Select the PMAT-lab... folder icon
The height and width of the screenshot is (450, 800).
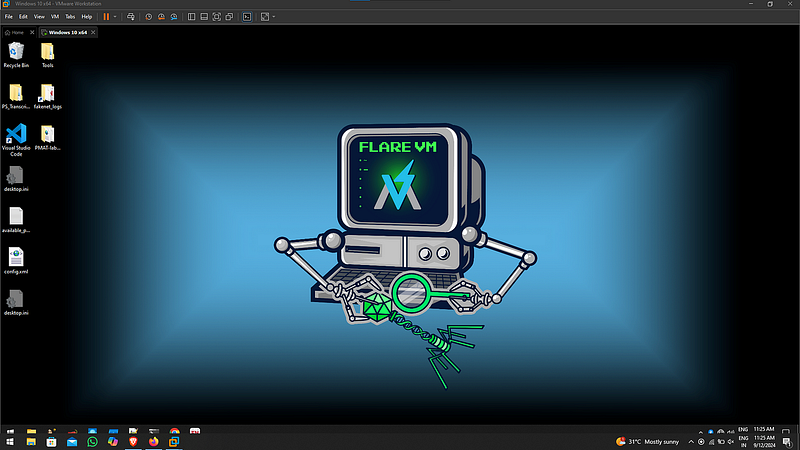click(x=47, y=138)
